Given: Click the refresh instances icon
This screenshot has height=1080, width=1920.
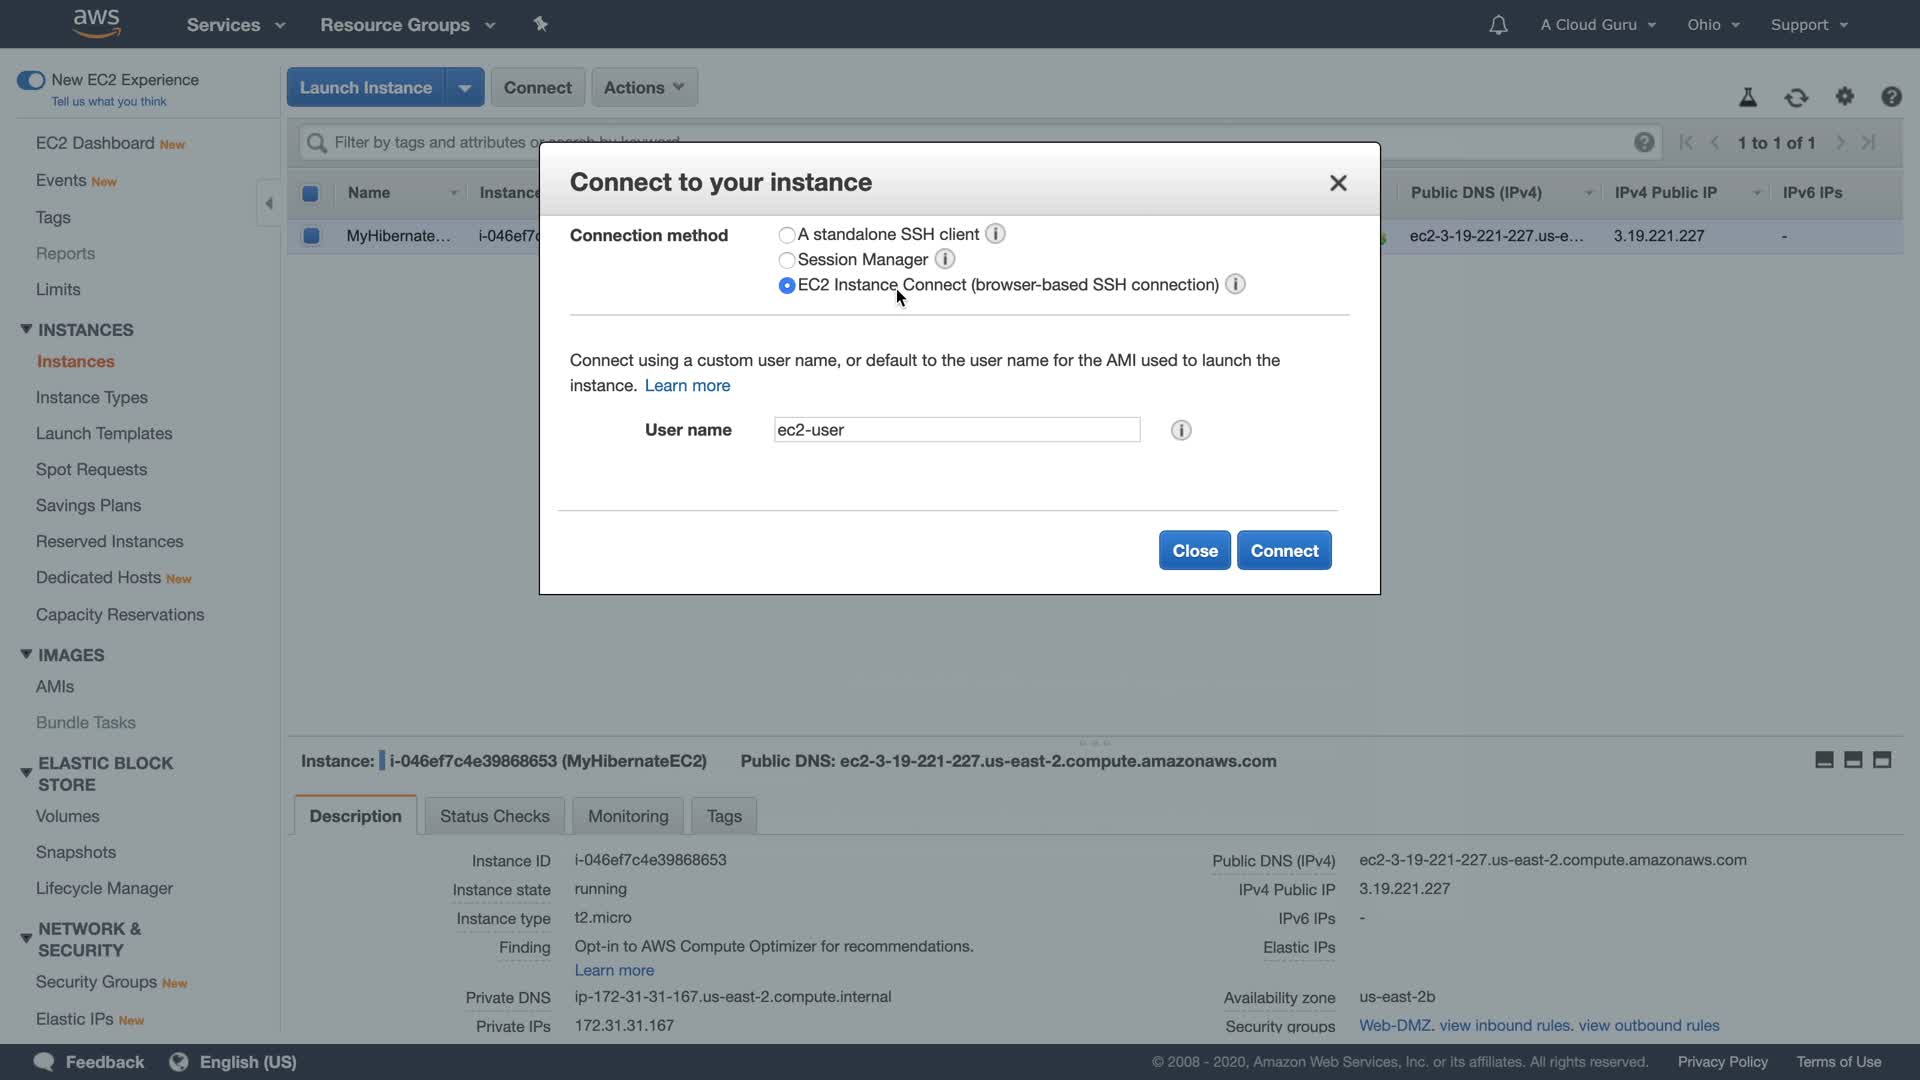Looking at the screenshot, I should pyautogui.click(x=1796, y=97).
